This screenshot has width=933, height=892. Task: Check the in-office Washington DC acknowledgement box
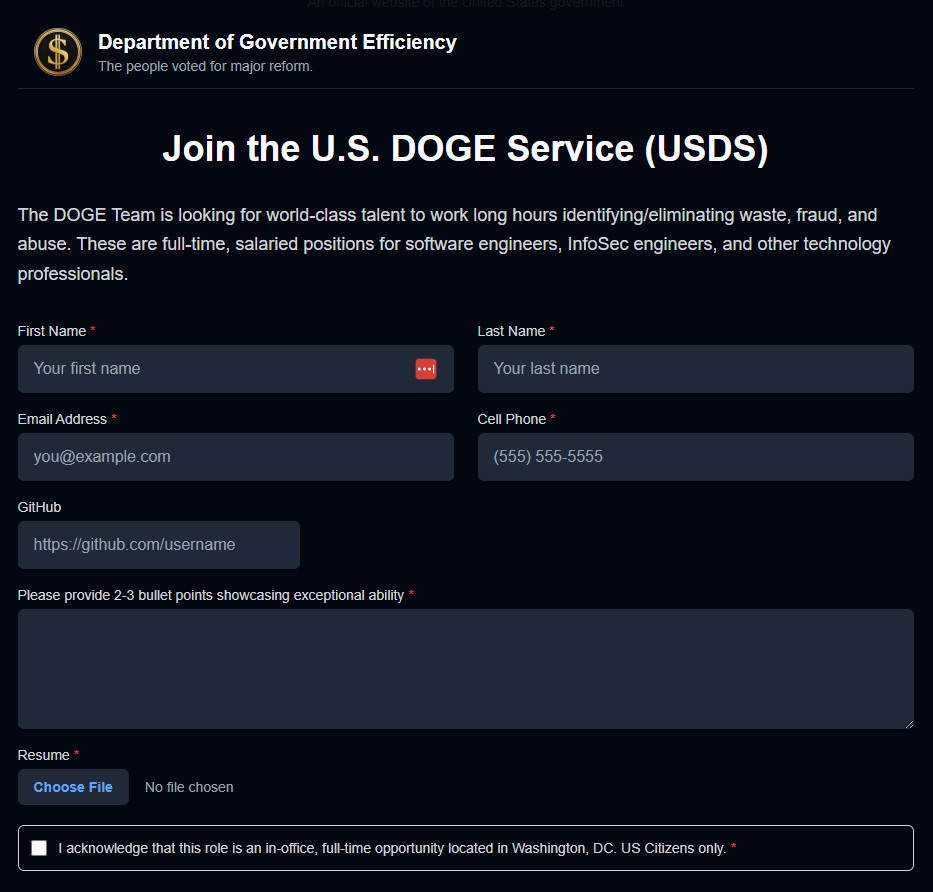(39, 848)
